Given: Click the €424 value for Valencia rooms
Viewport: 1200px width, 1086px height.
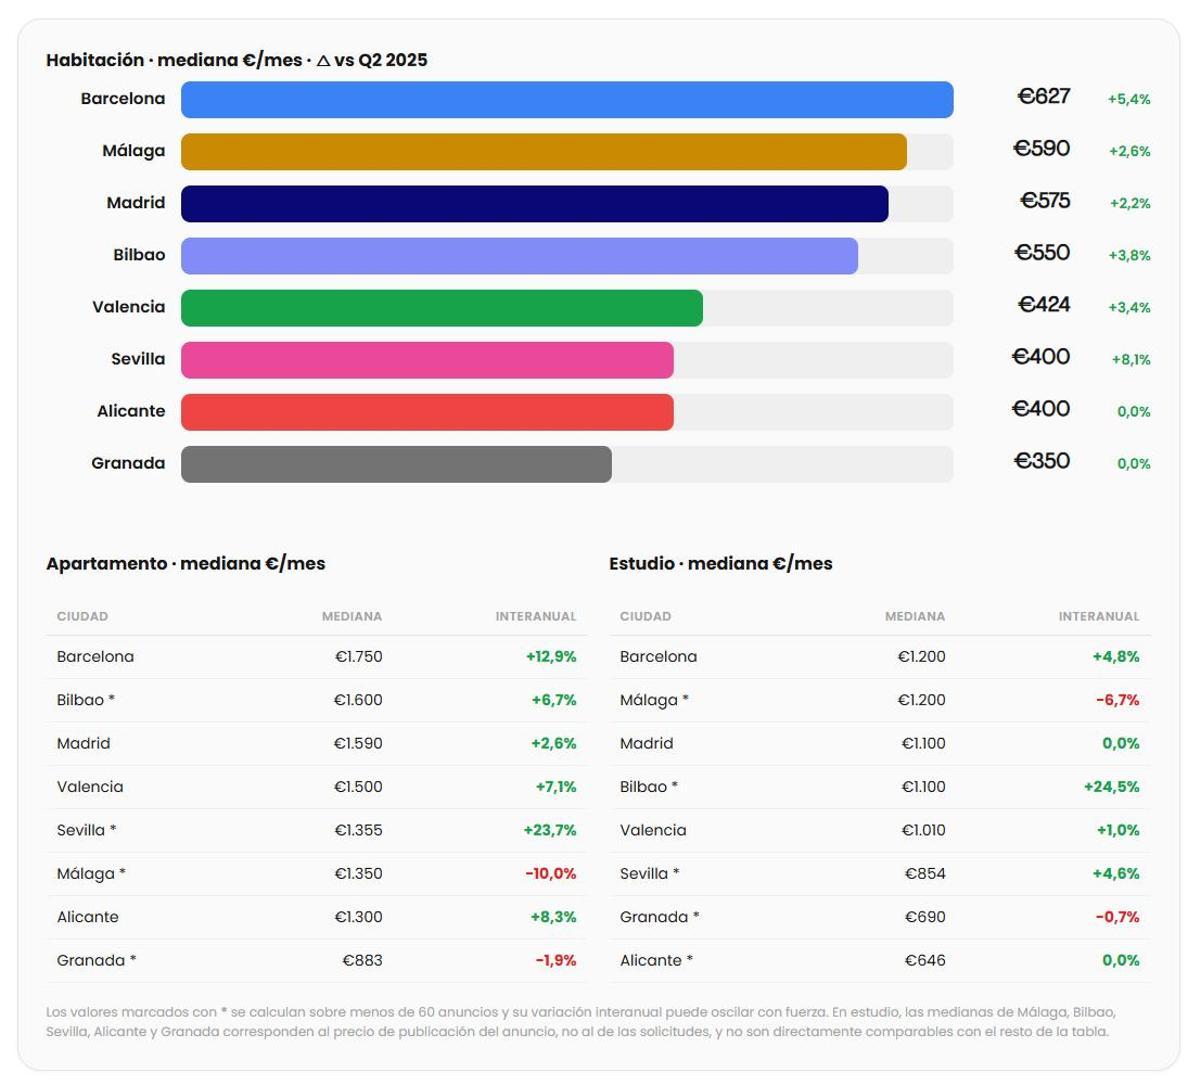Looking at the screenshot, I should point(1044,305).
